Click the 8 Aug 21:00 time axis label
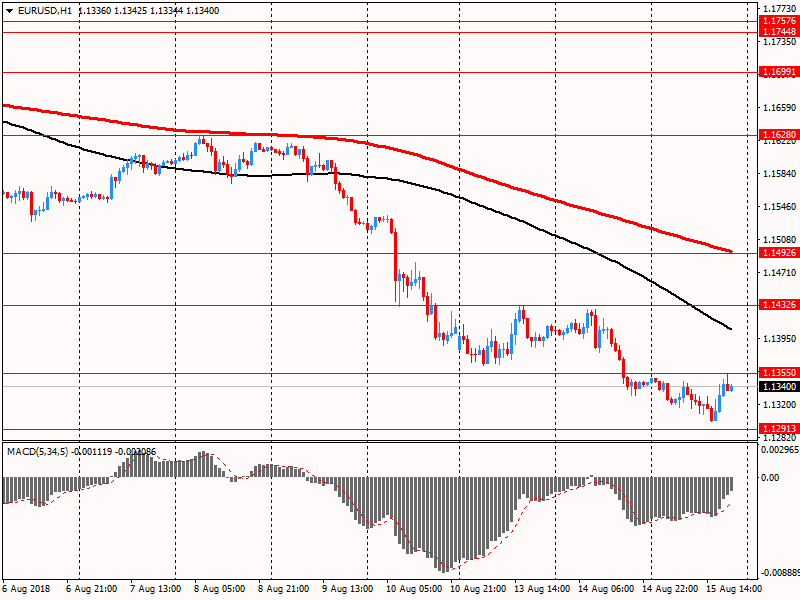This screenshot has height=600, width=800. pyautogui.click(x=284, y=589)
